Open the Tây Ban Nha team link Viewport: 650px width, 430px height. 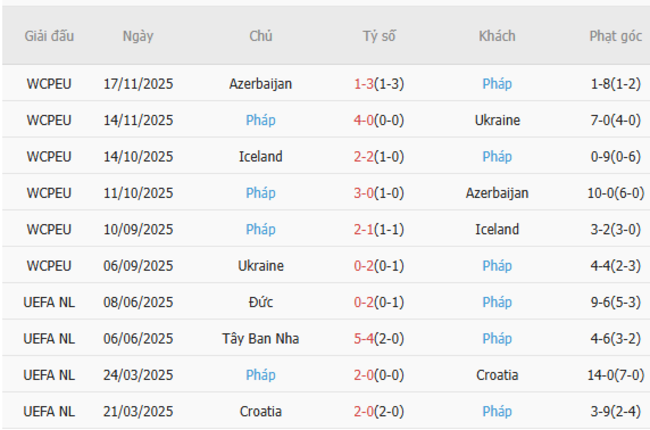click(261, 339)
